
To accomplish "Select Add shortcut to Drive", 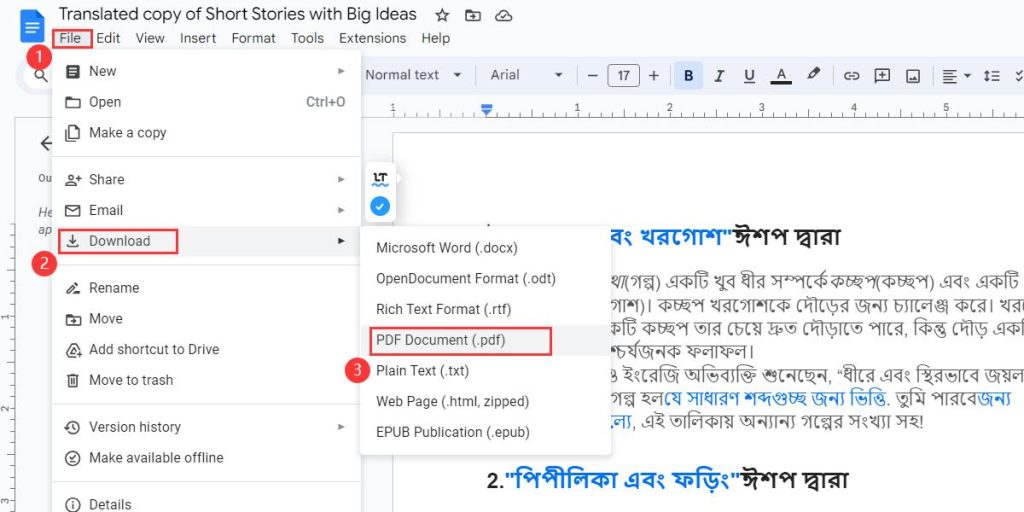I will click(206, 349).
